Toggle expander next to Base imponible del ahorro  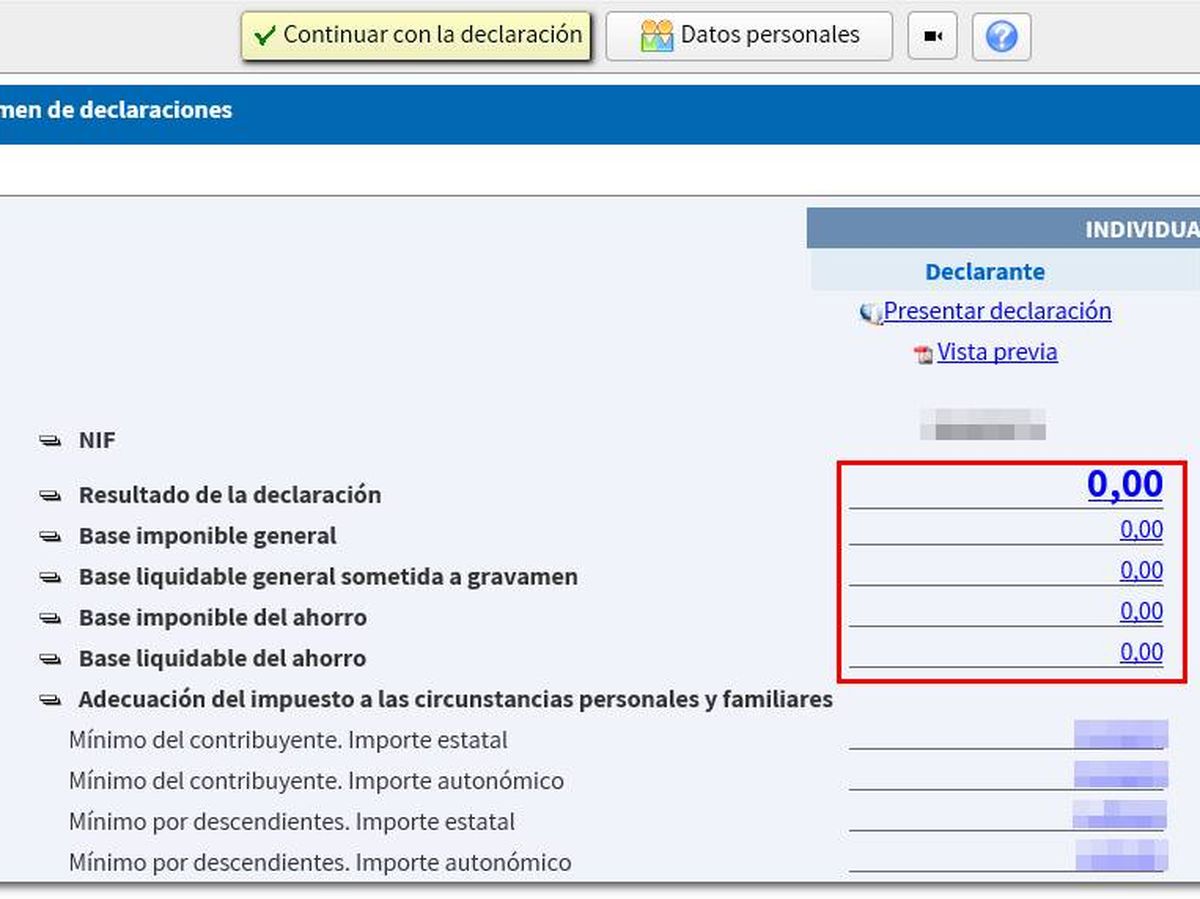point(50,618)
